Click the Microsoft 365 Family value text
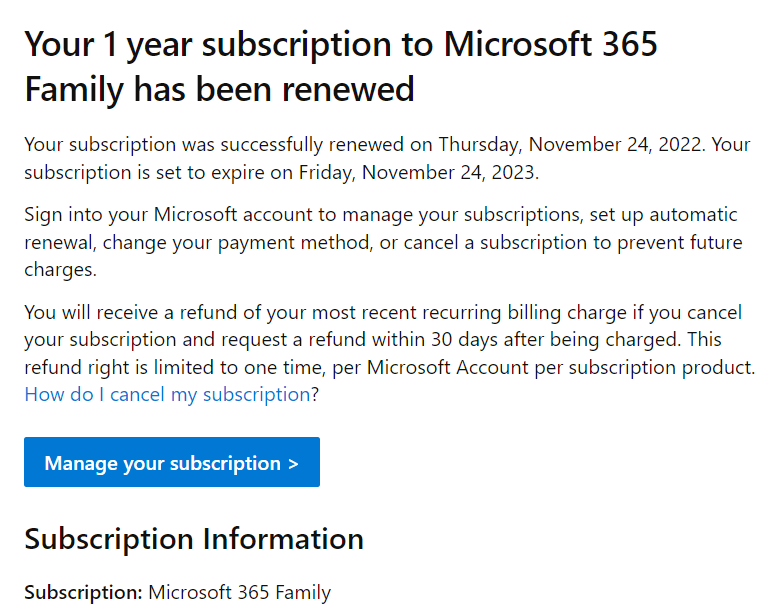Image resolution: width=777 pixels, height=612 pixels. click(x=239, y=593)
